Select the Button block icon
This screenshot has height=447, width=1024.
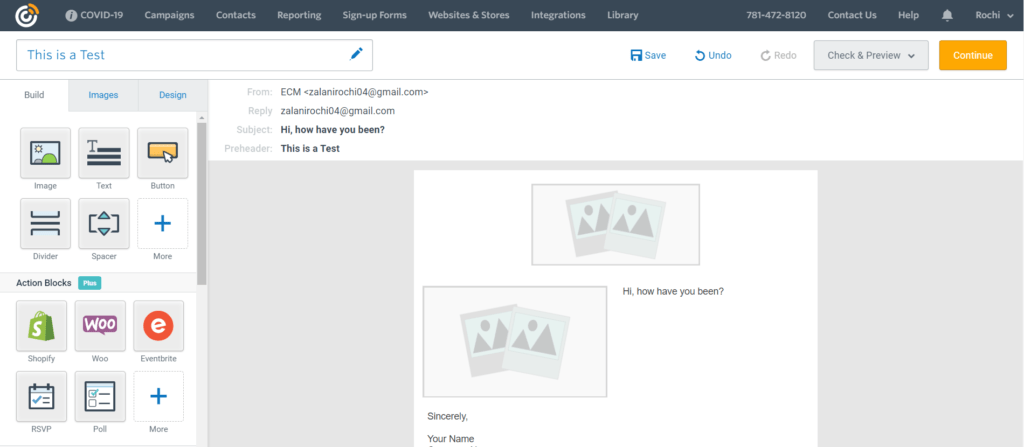163,153
